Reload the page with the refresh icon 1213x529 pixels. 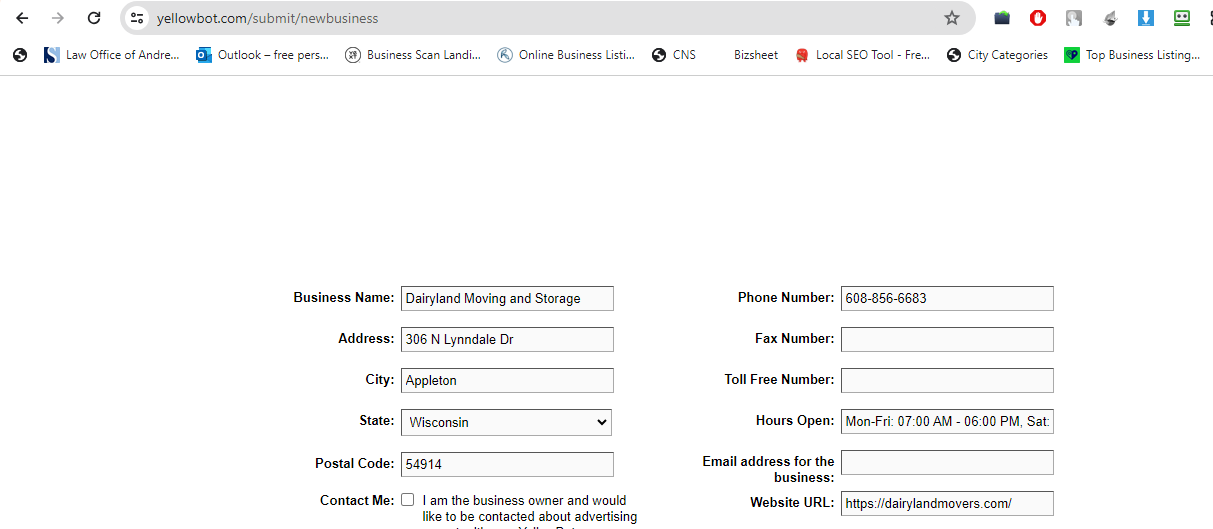pos(94,18)
